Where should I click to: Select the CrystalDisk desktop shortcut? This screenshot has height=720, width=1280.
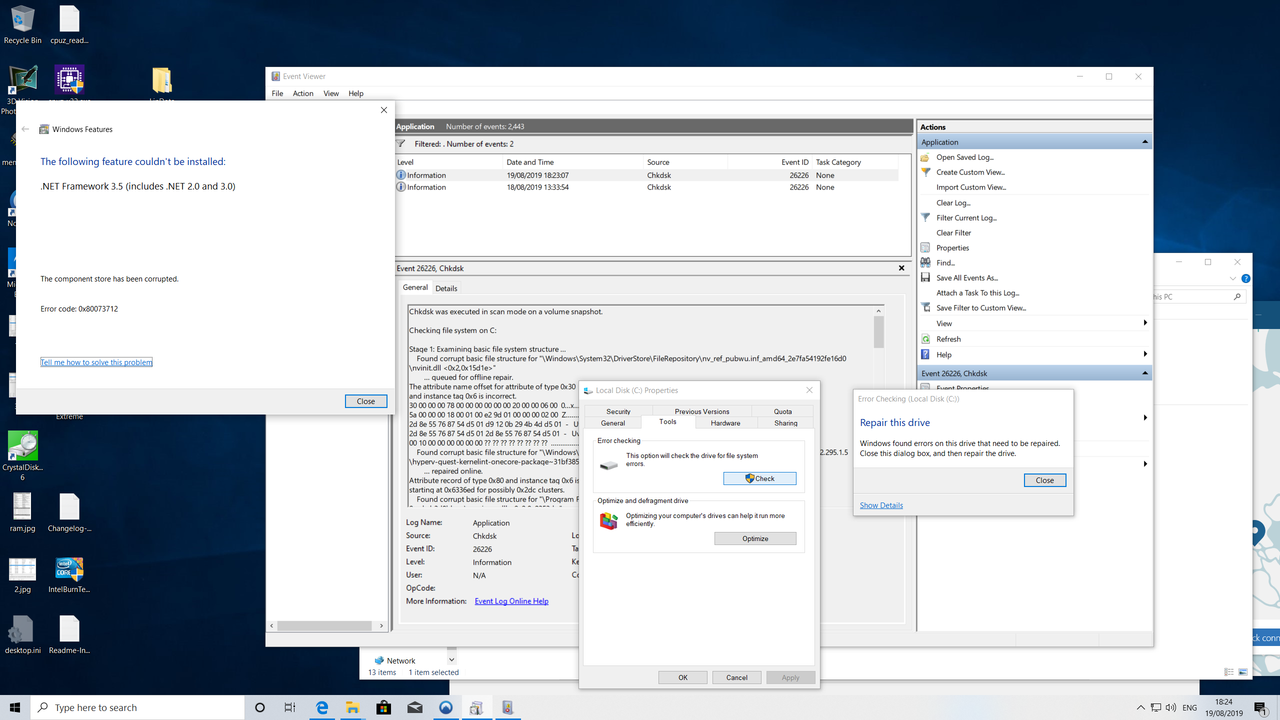click(22, 456)
